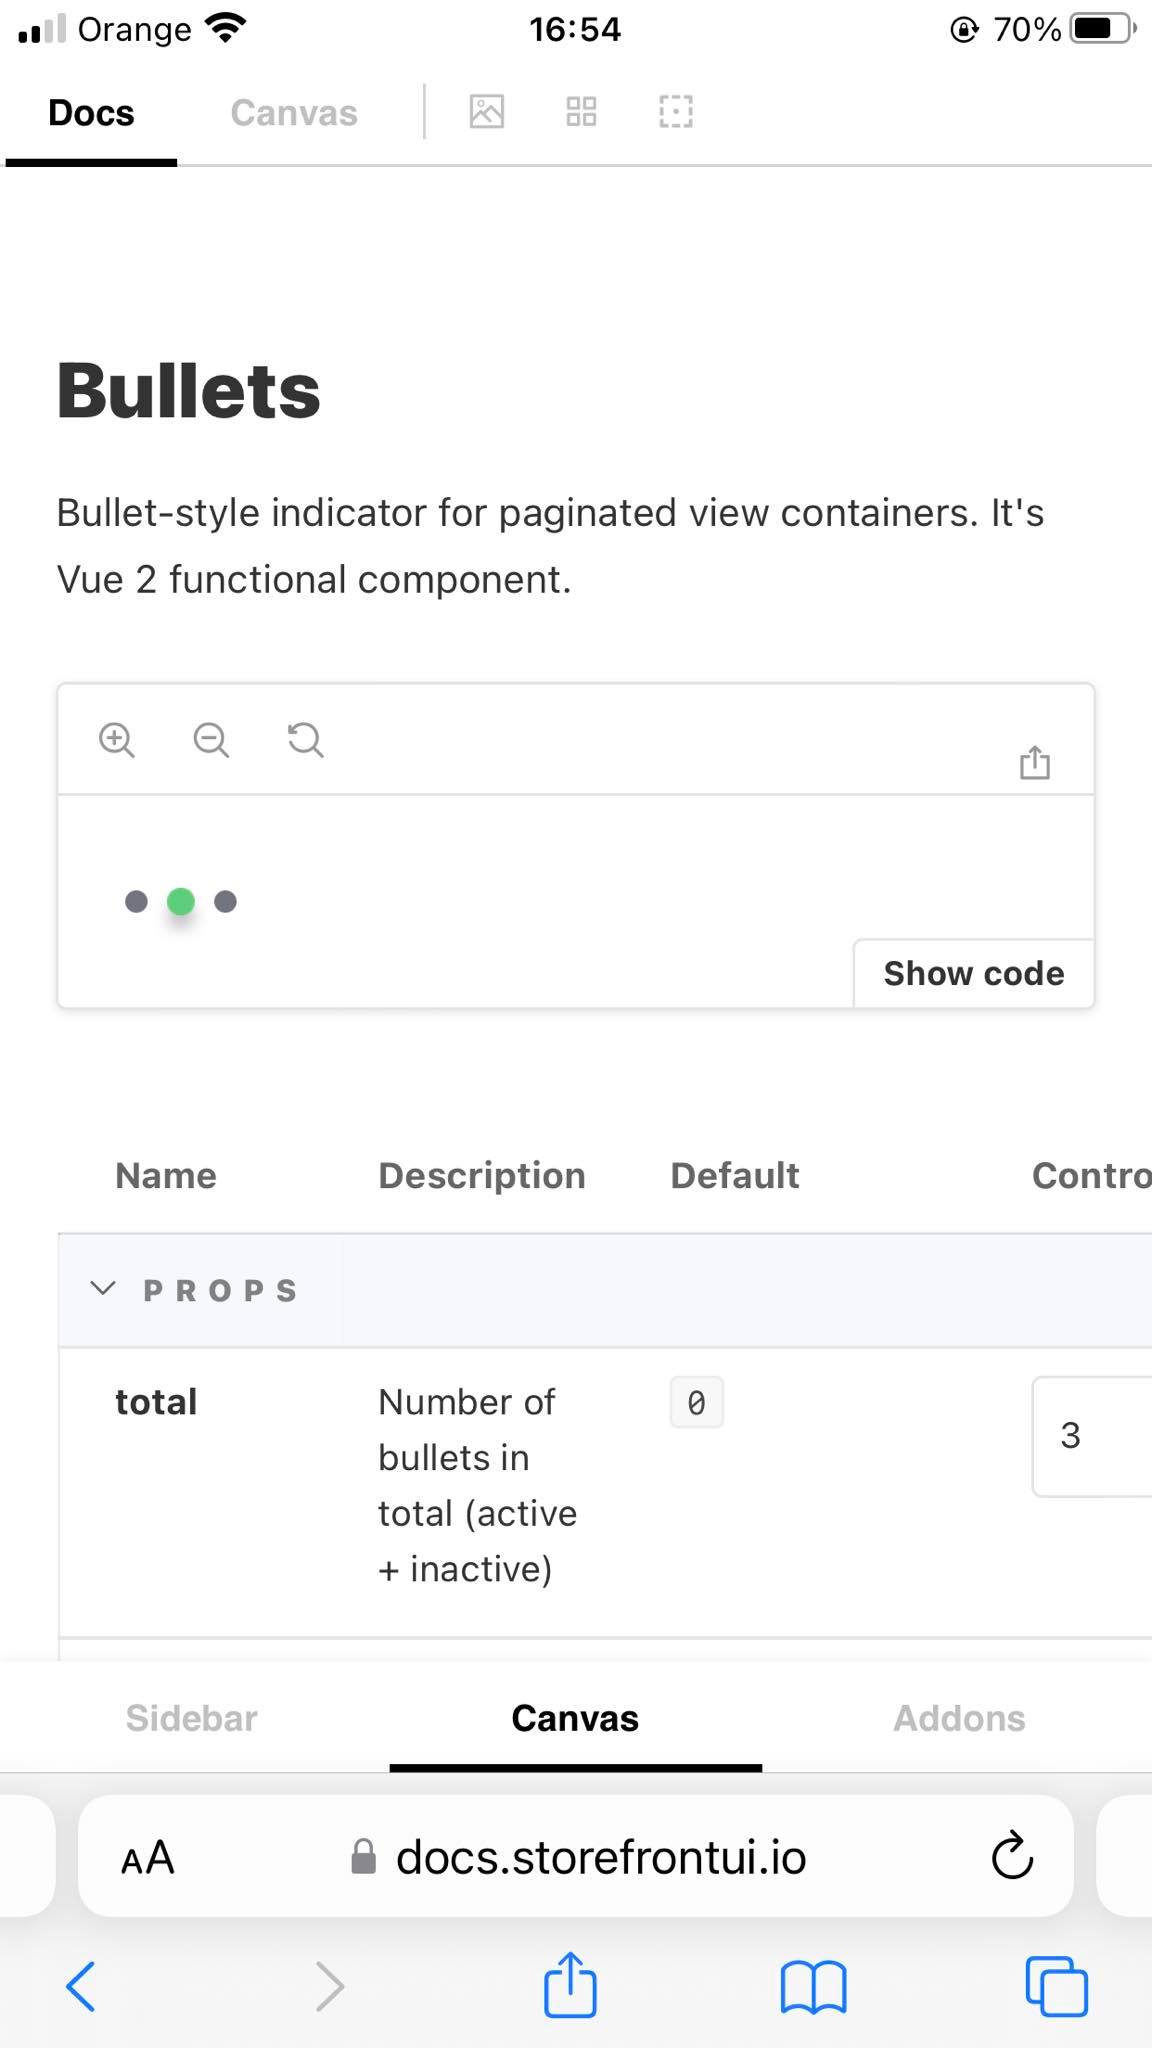Image resolution: width=1152 pixels, height=2048 pixels.
Task: Collapse the PROPS section chevron
Action: pos(103,1289)
